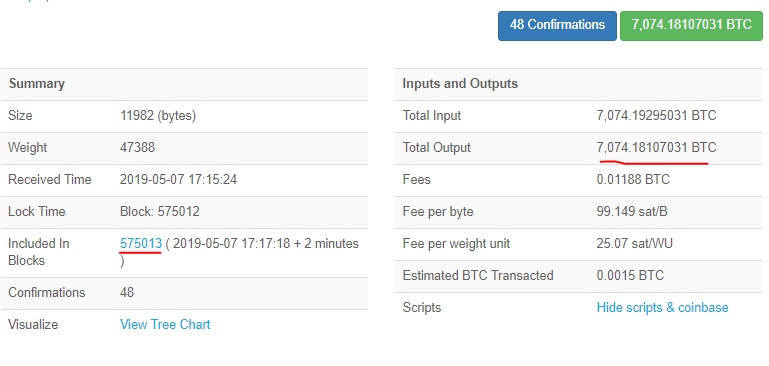The width and height of the screenshot is (769, 366).
Task: Click View Tree Chart link
Action: click(165, 324)
